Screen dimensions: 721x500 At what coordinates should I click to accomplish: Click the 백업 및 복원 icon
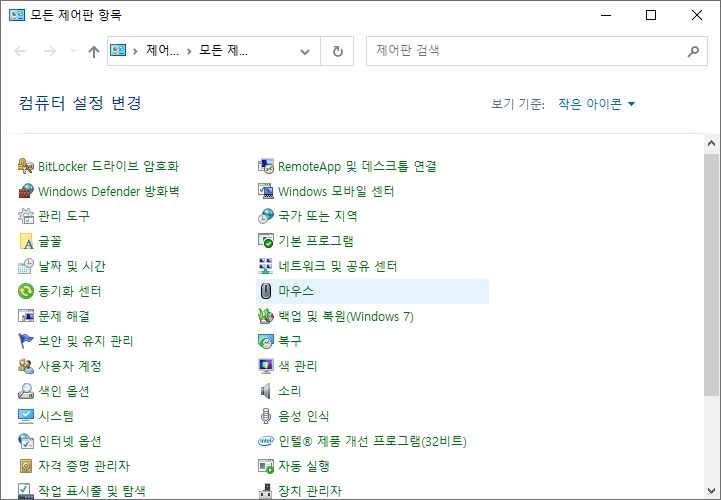click(266, 316)
